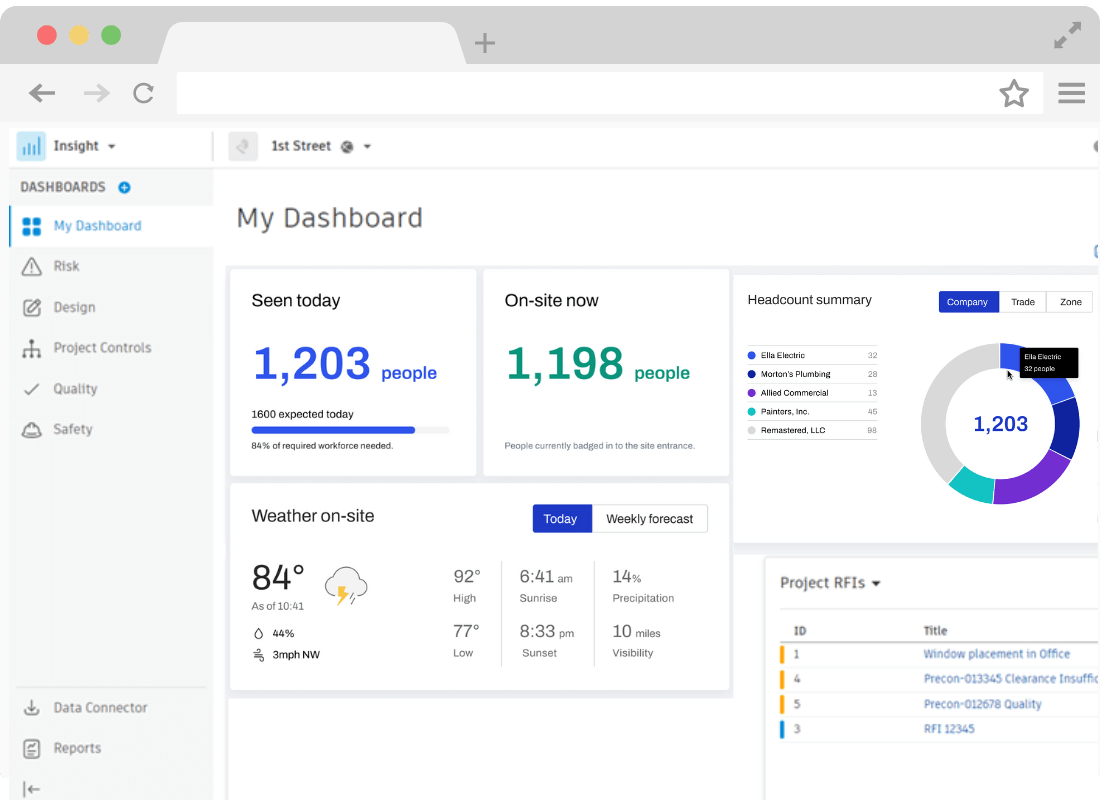Switch Headcount summary to Zone view
The image size is (1100, 800).
tap(1070, 302)
